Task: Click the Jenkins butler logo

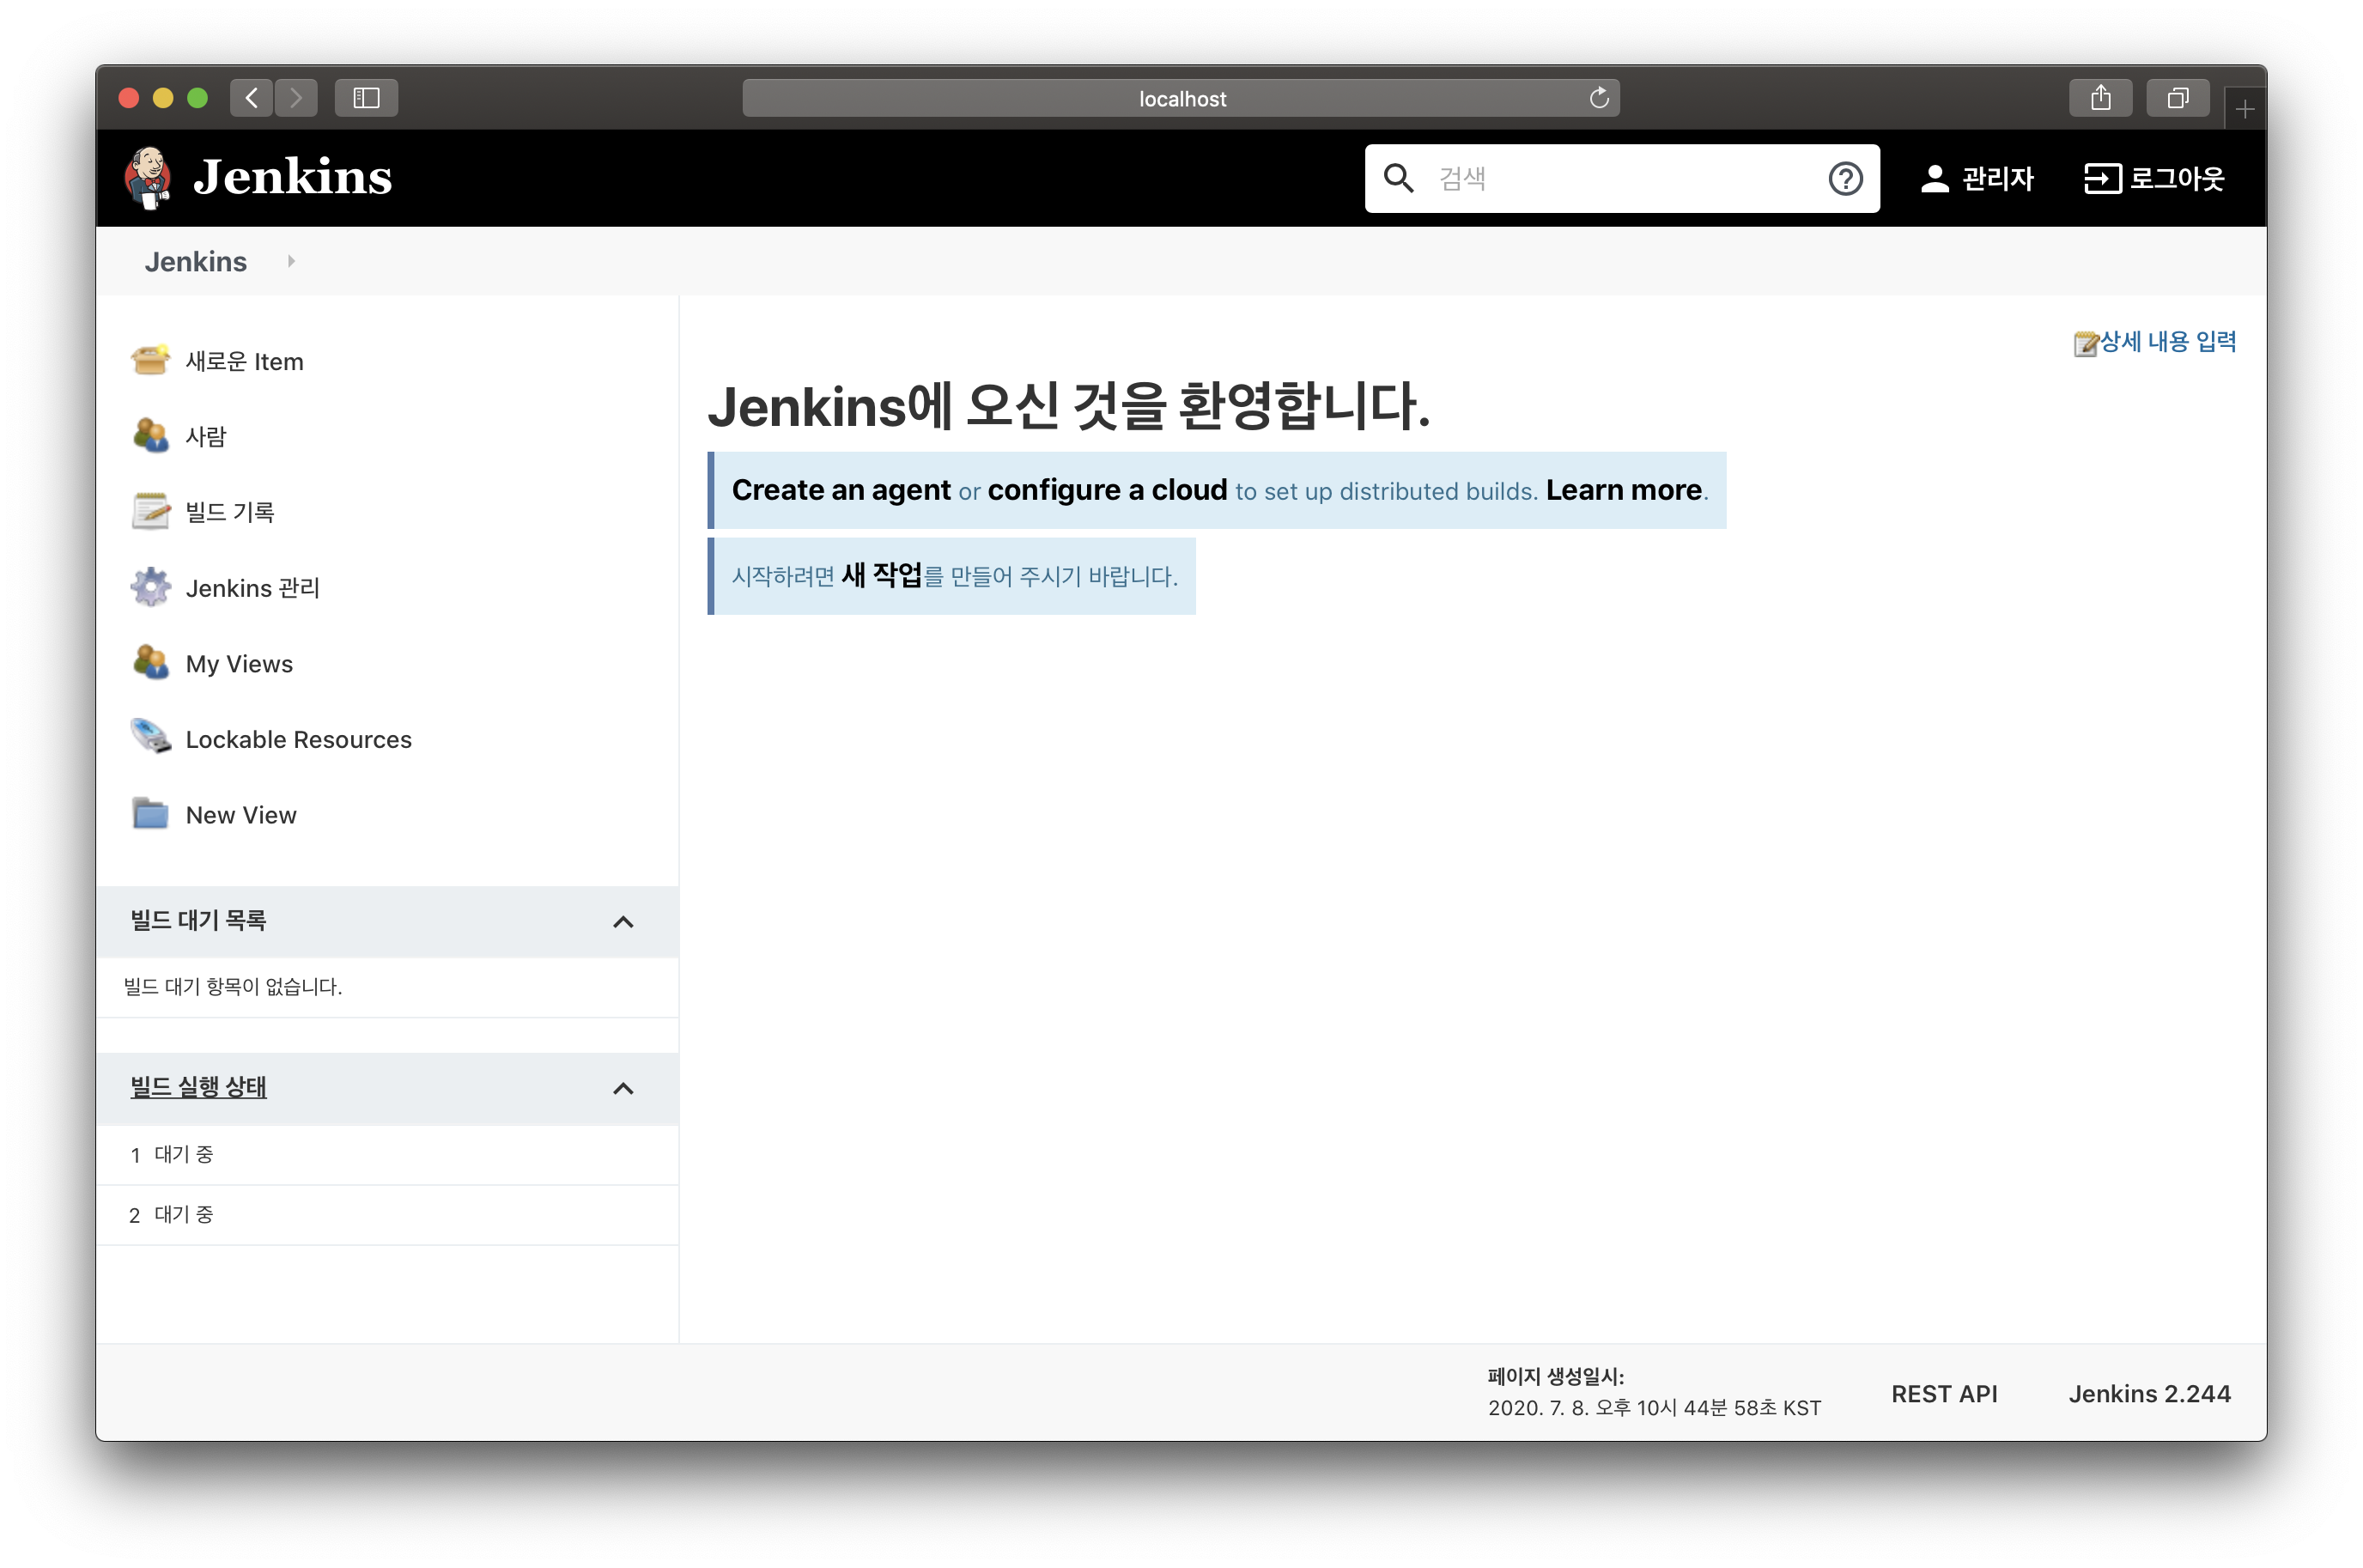Action: click(x=149, y=177)
